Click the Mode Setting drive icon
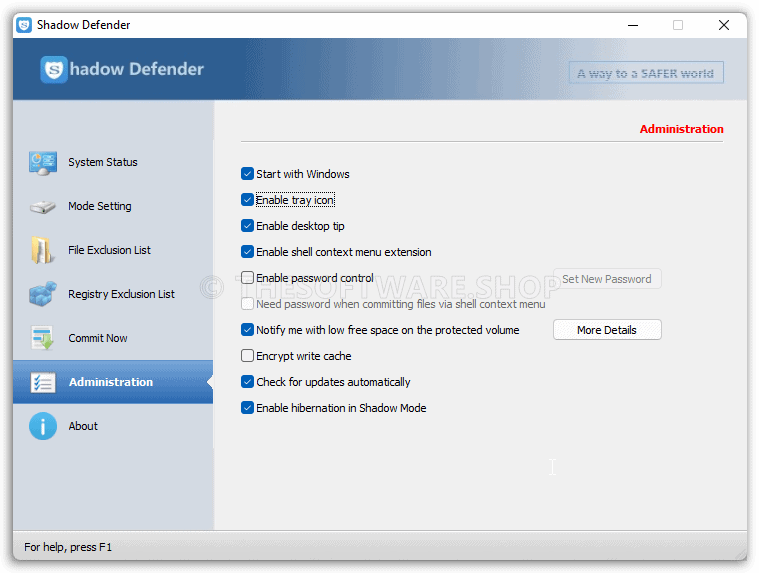Screen dimensions: 759x573 43,207
